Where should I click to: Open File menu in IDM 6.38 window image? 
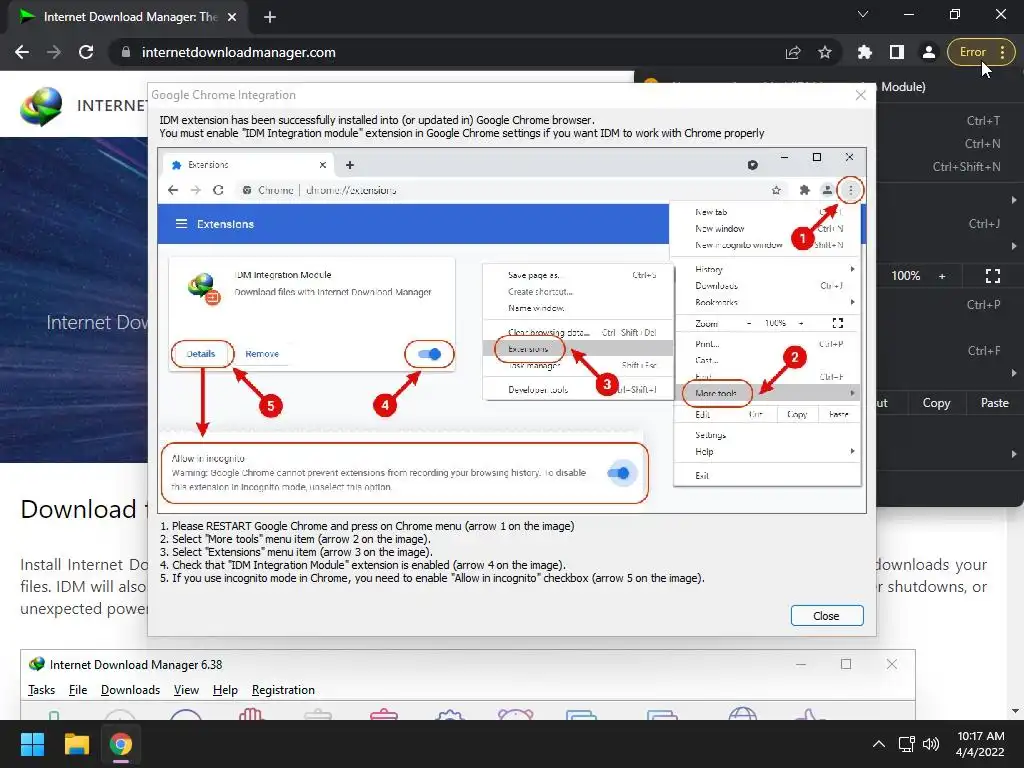pyautogui.click(x=78, y=690)
